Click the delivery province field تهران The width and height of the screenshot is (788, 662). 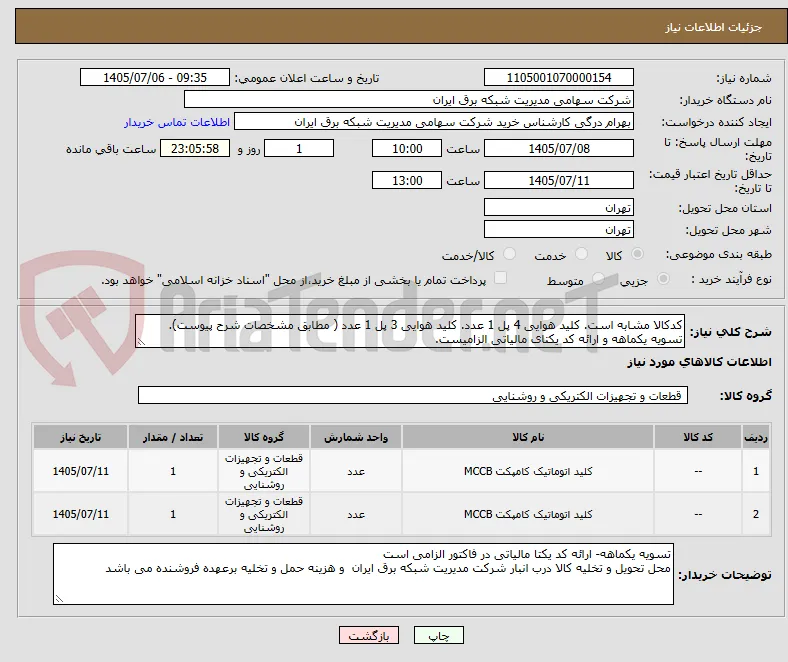[x=559, y=207]
